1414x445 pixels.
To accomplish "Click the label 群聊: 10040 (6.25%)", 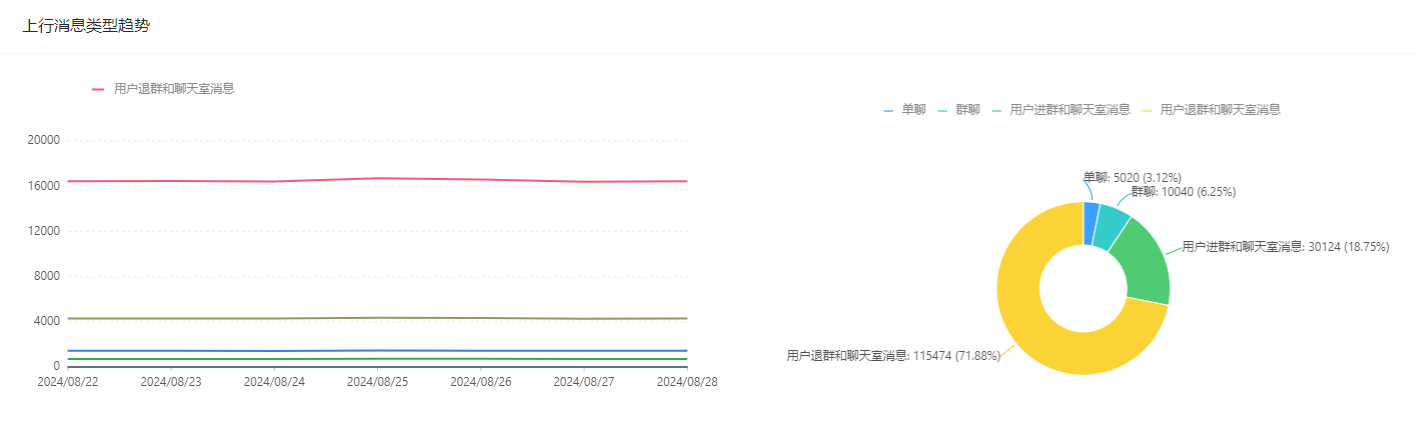I will point(1183,192).
